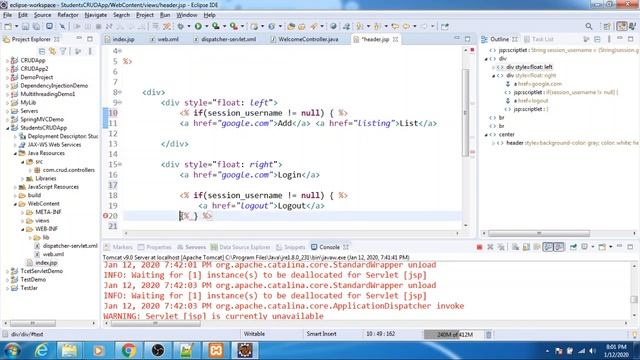Click Collapse All in Project Explorer
The height and width of the screenshot is (360, 640).
(42, 51)
